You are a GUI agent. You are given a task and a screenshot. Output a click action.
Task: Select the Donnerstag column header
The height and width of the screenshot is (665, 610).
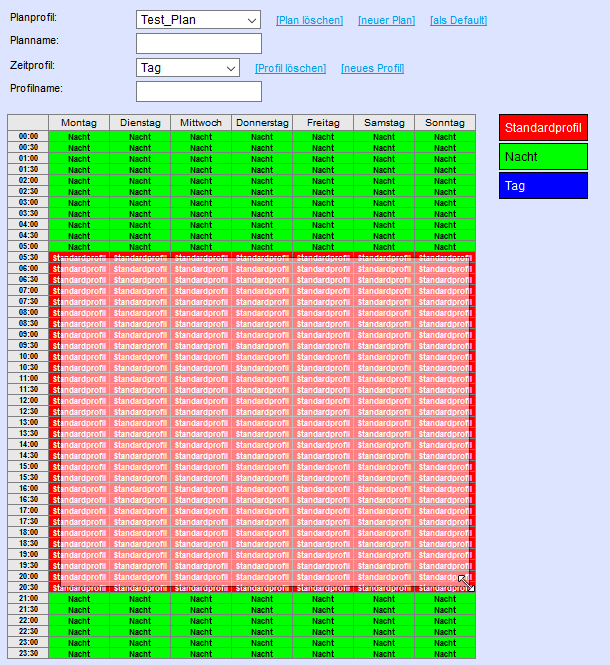coord(262,123)
